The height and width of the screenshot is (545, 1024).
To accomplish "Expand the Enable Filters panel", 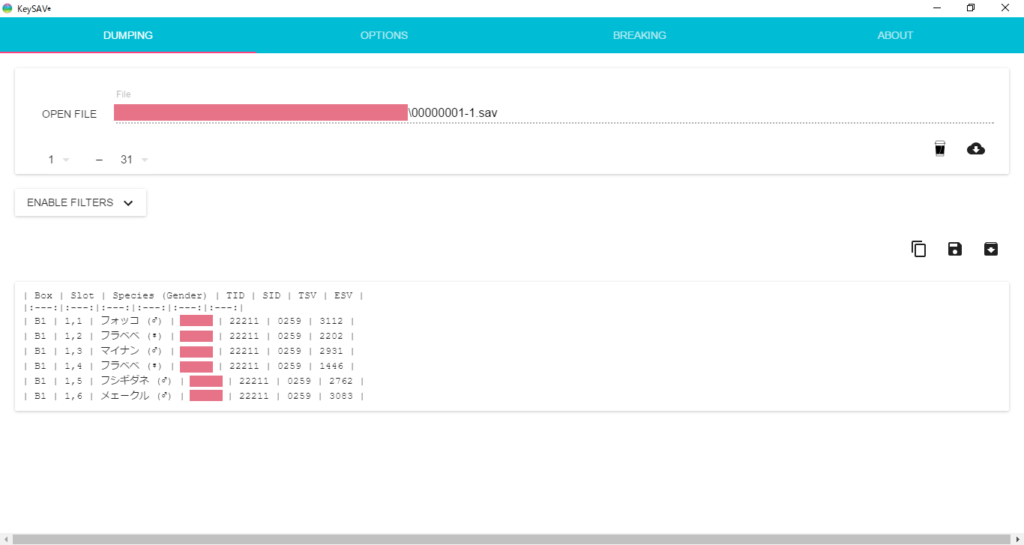I will 80,203.
